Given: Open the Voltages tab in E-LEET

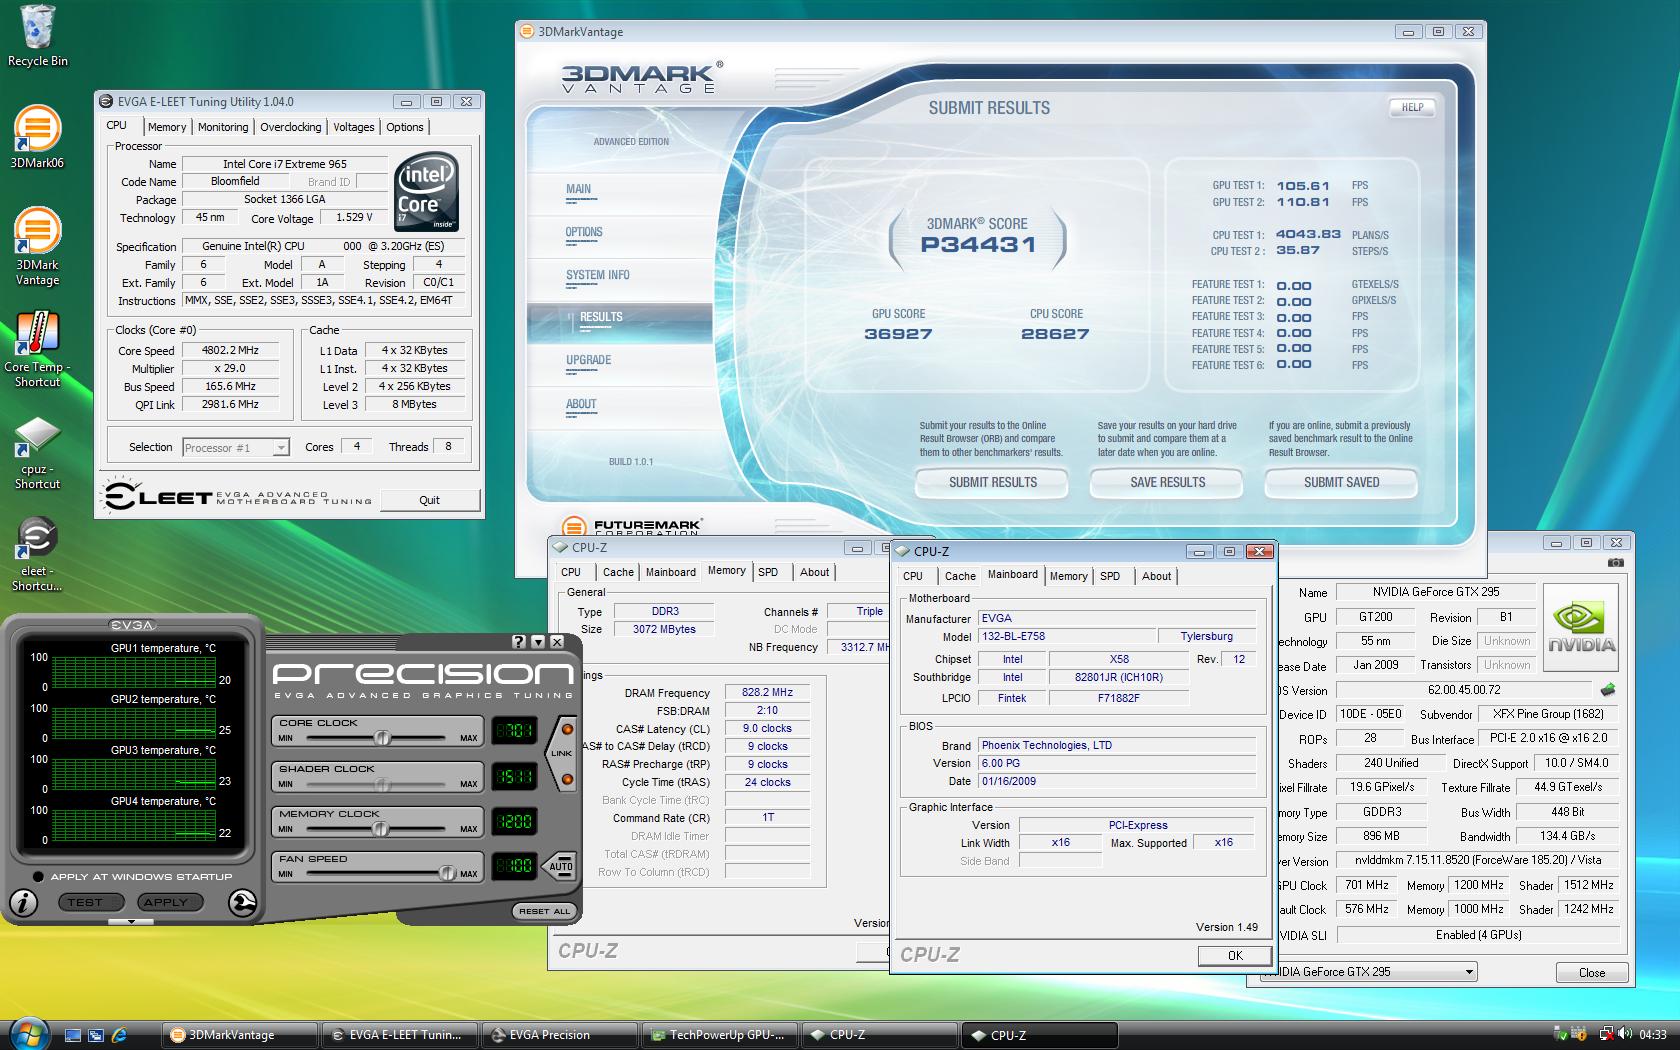Looking at the screenshot, I should pyautogui.click(x=354, y=127).
